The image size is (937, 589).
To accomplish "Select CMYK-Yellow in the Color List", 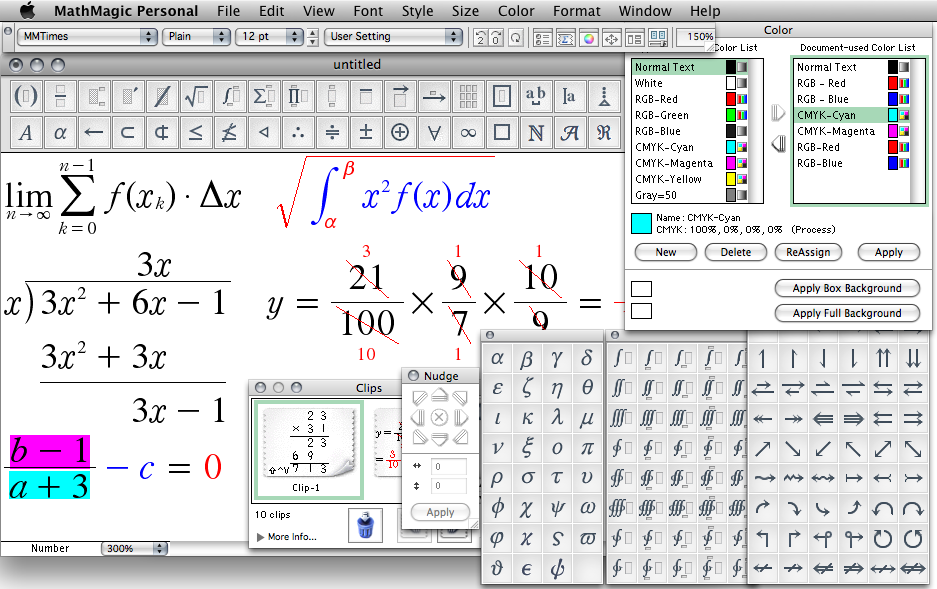I will (669, 179).
